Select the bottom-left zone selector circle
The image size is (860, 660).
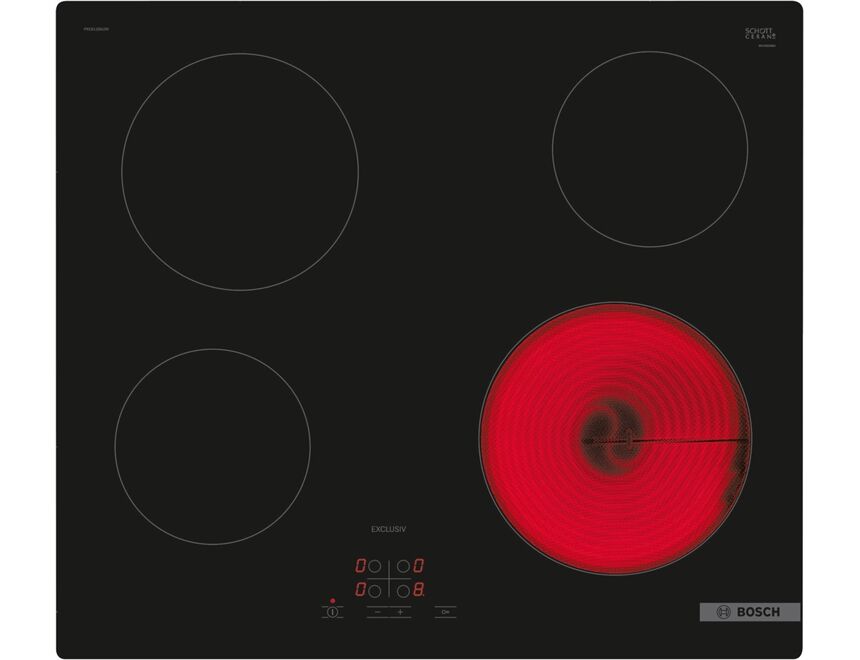pos(375,590)
